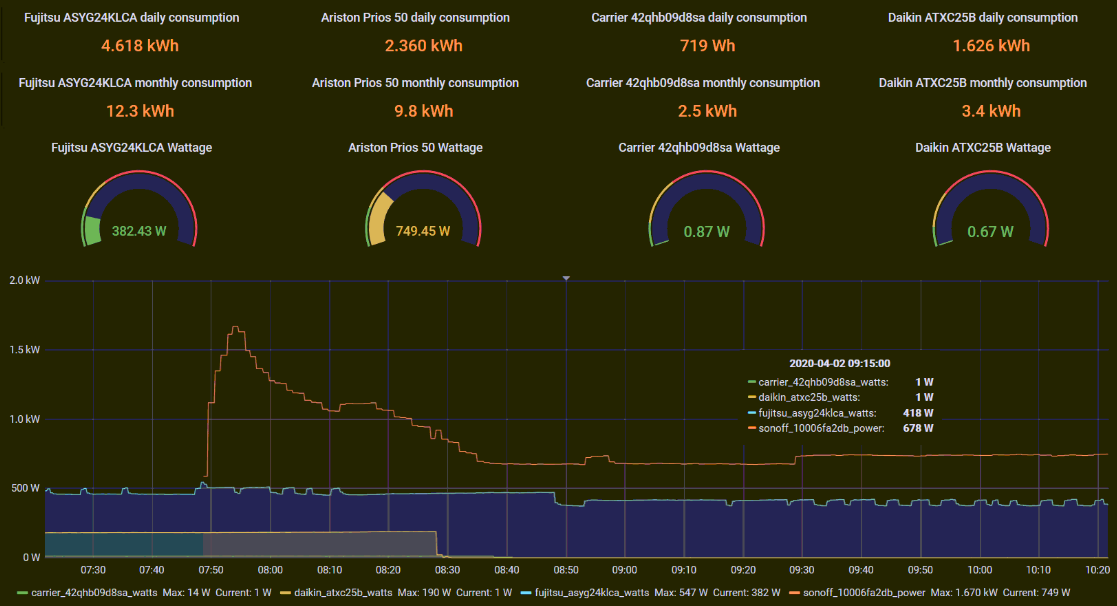This screenshot has height=606, width=1117.
Task: Select the 9.8 kWh monthly value
Action: coord(424,111)
